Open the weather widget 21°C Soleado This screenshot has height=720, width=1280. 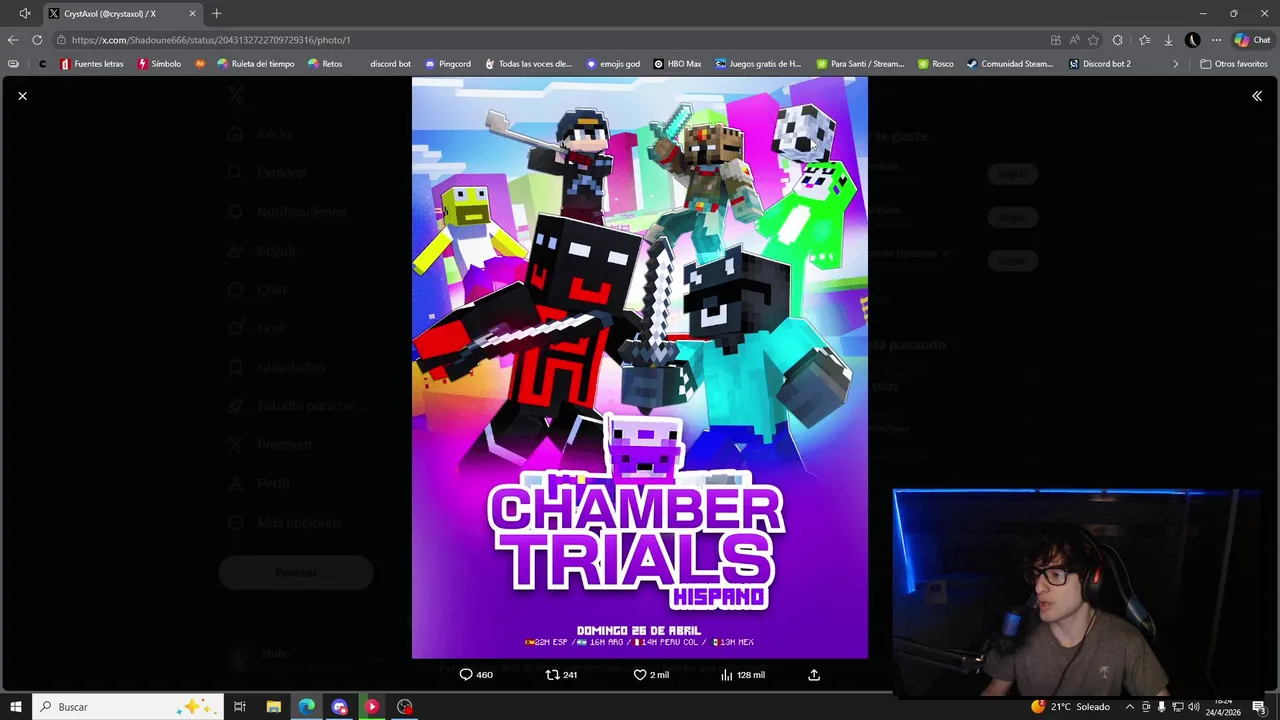click(x=1071, y=707)
